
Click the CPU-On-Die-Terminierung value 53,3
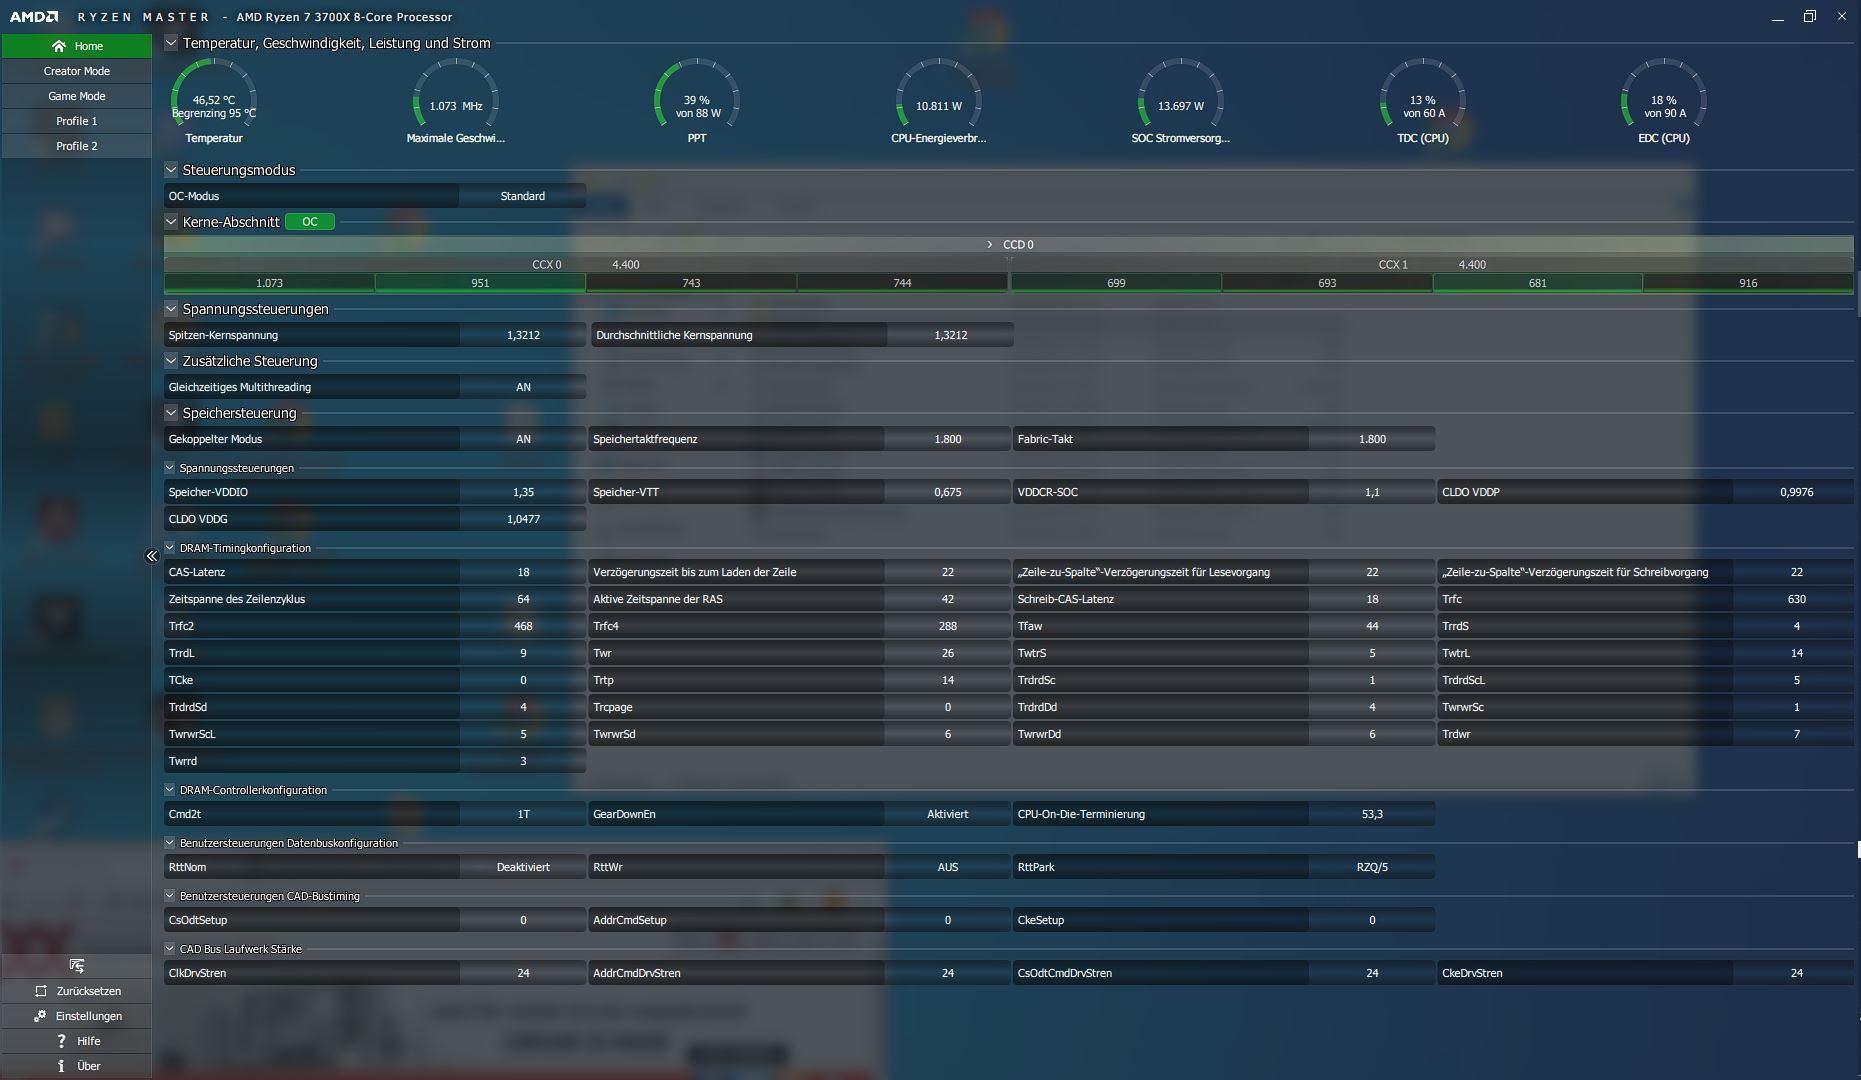(1372, 814)
